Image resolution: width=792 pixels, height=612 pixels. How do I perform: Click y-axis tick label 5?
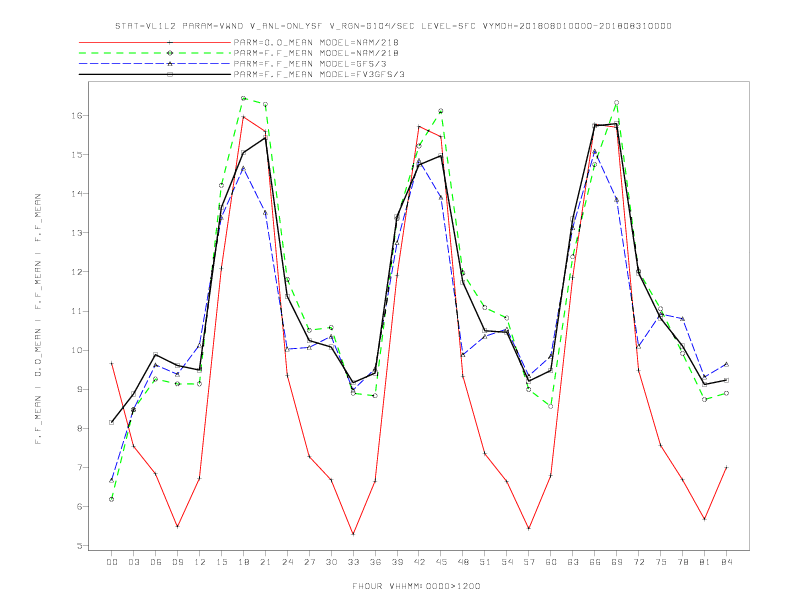tap(79, 546)
